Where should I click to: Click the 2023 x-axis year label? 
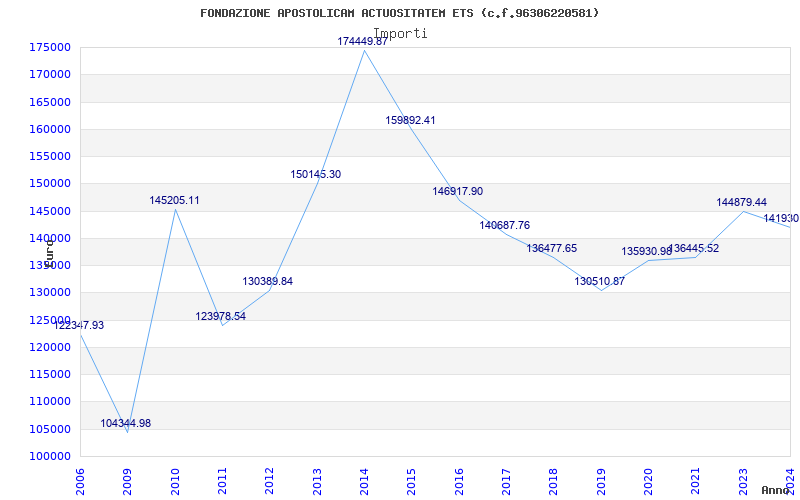[743, 481]
